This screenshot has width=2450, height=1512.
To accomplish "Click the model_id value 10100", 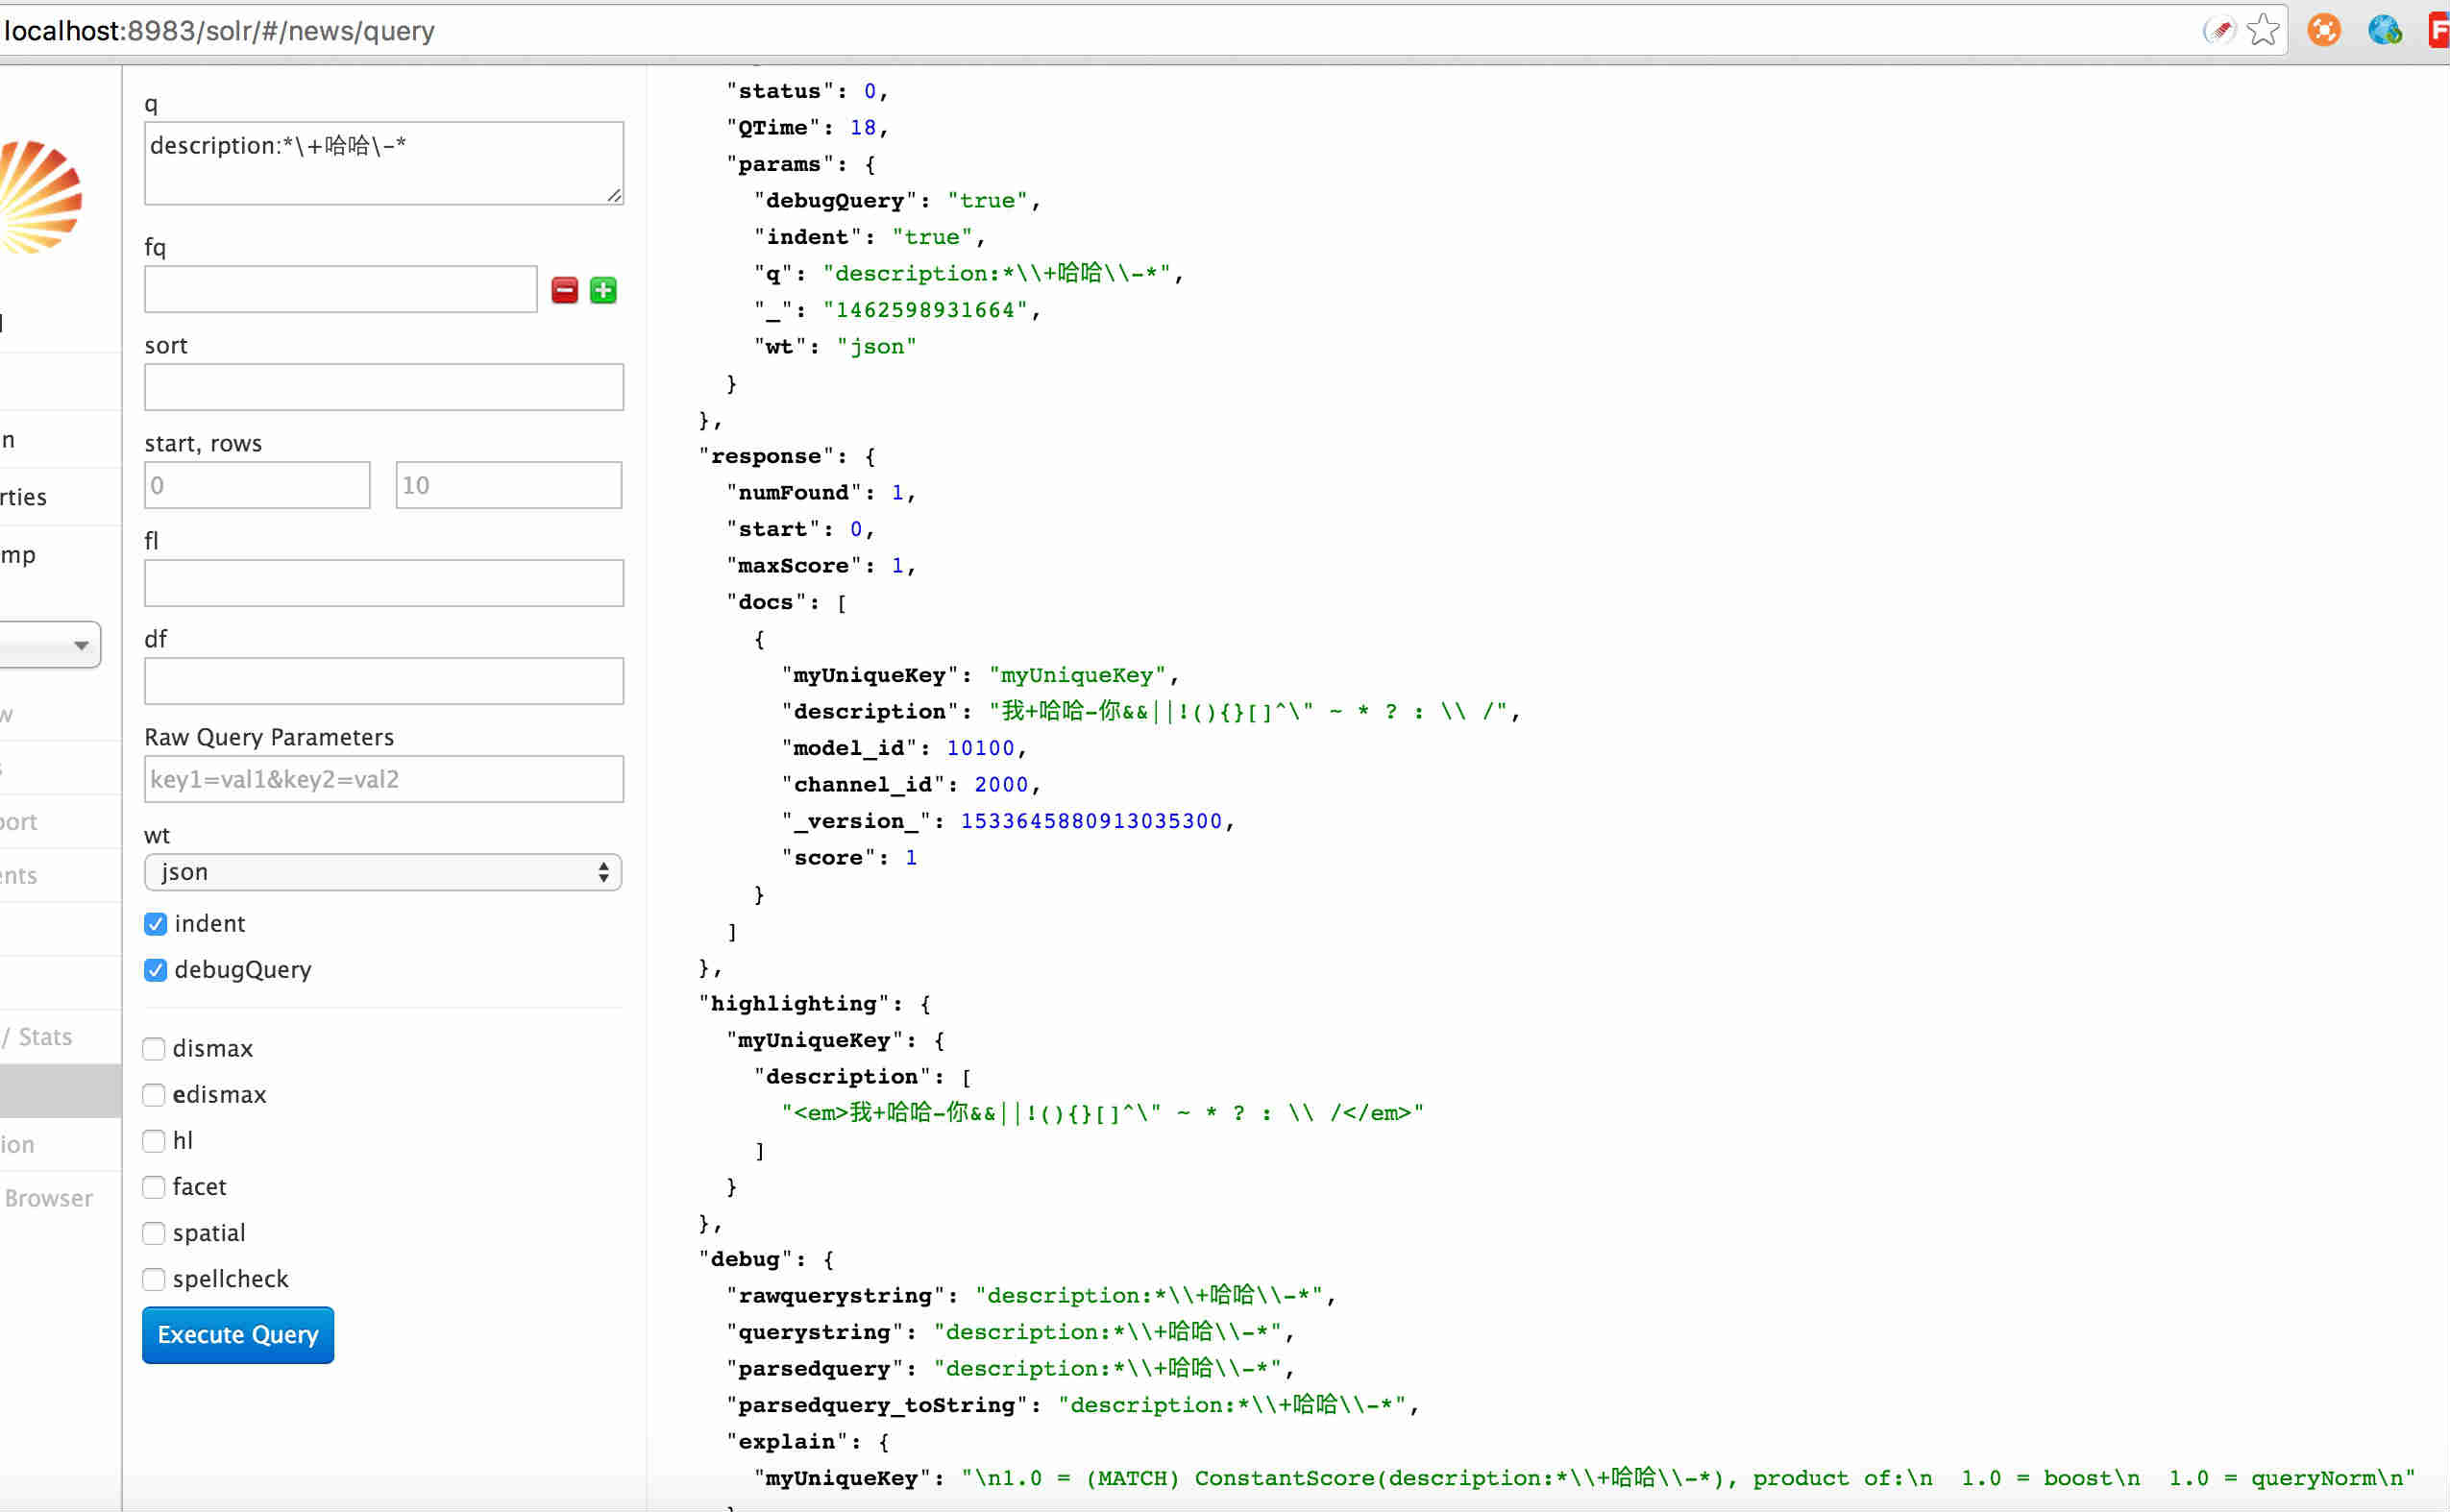I will 980,748.
